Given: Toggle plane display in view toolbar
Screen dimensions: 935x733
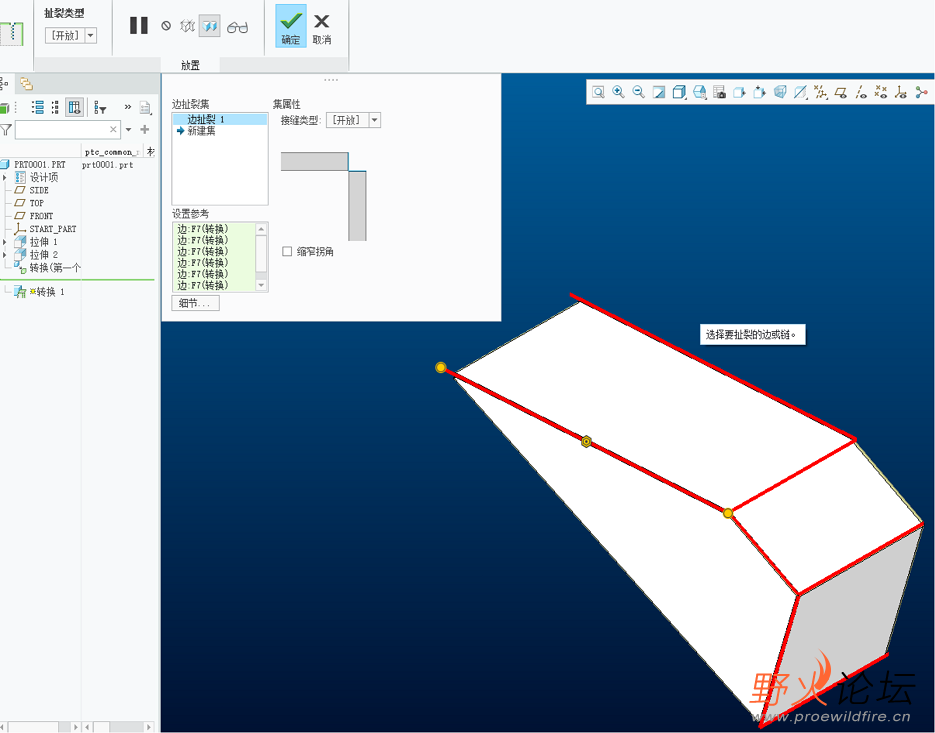Looking at the screenshot, I should coord(840,92).
